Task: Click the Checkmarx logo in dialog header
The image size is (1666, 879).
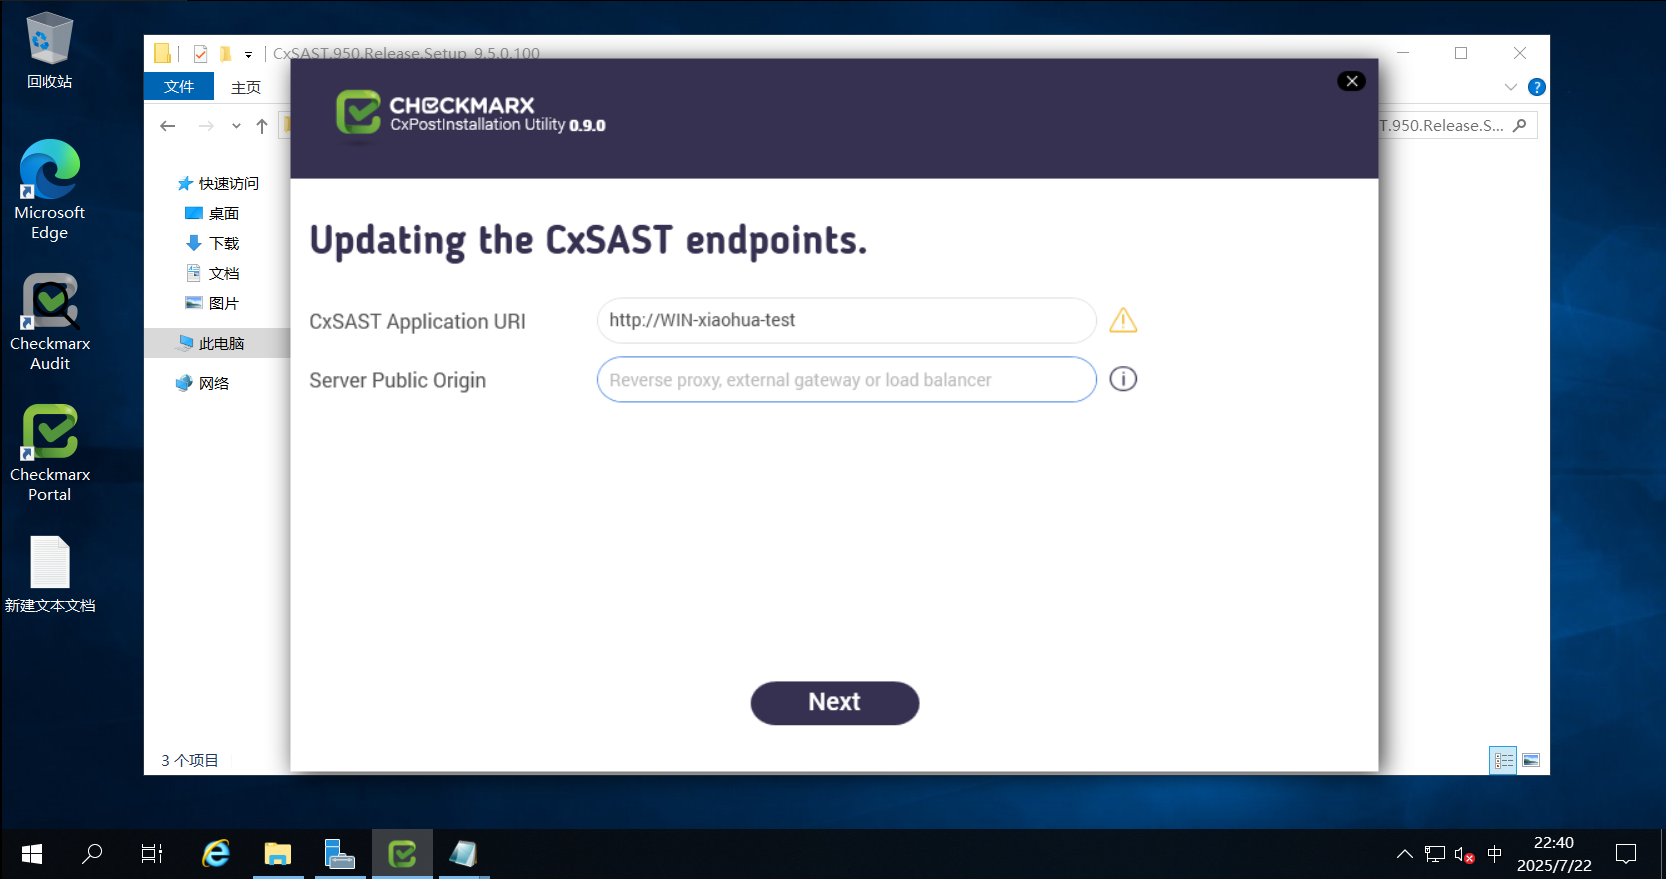Action: click(x=358, y=112)
